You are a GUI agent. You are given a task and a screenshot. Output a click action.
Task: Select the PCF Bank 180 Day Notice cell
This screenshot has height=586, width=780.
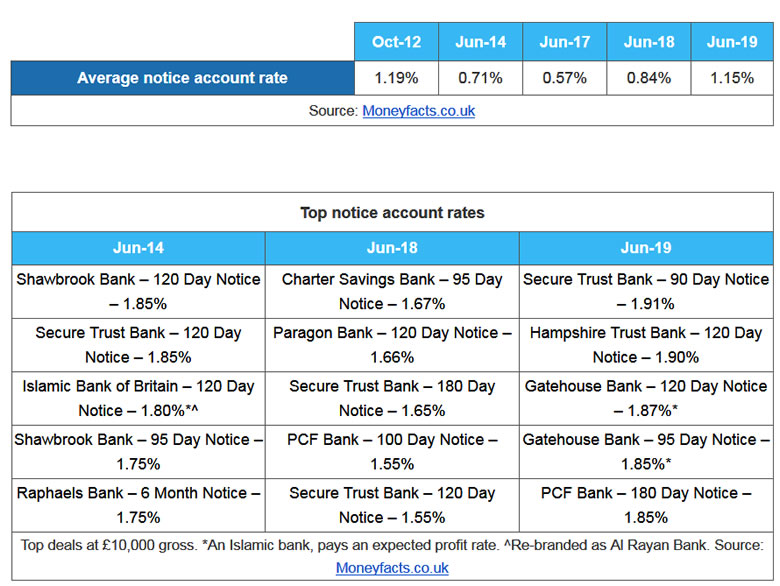tap(645, 505)
